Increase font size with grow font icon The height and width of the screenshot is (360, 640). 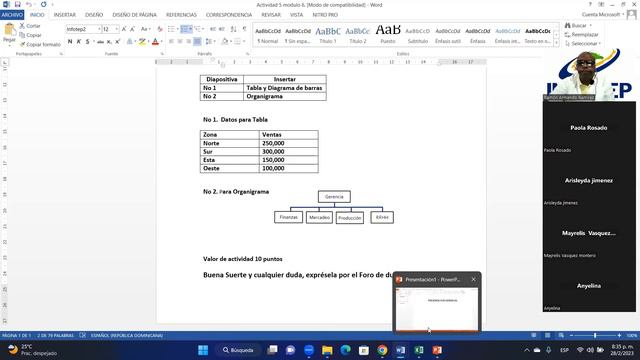pos(124,29)
